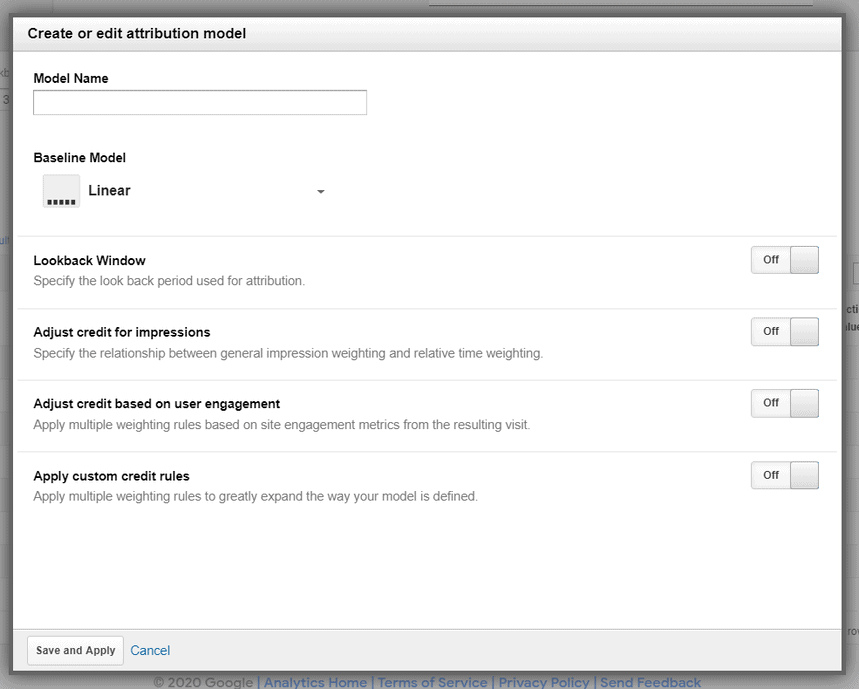Image resolution: width=859 pixels, height=689 pixels.
Task: Click the Create or edit attribution model title
Action: coord(137,34)
